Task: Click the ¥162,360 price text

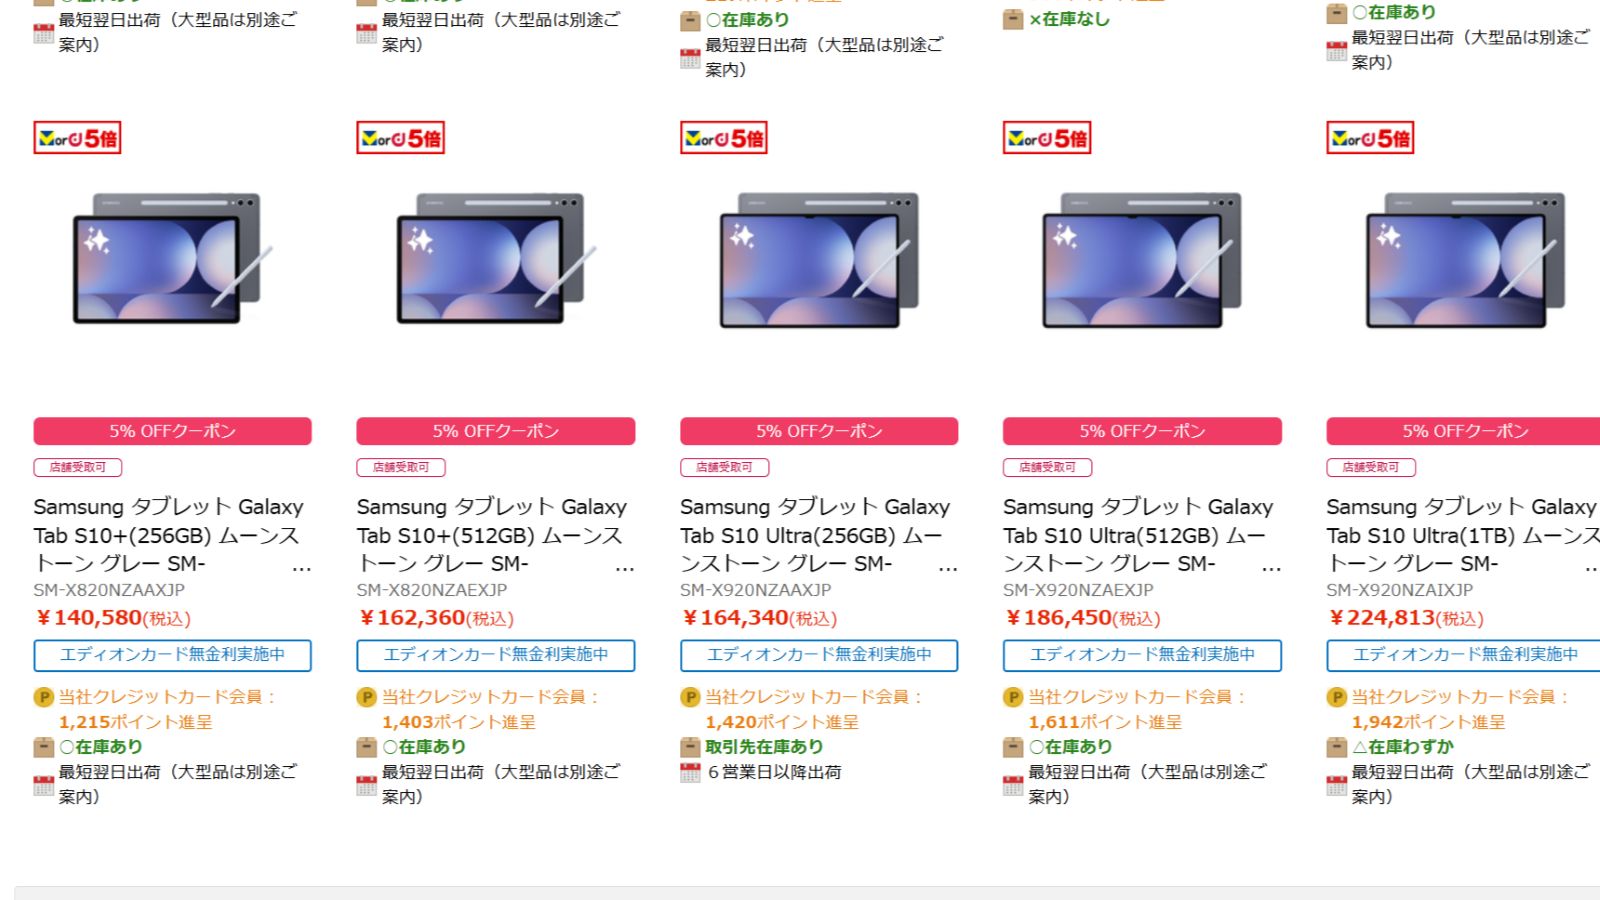Action: pyautogui.click(x=436, y=618)
